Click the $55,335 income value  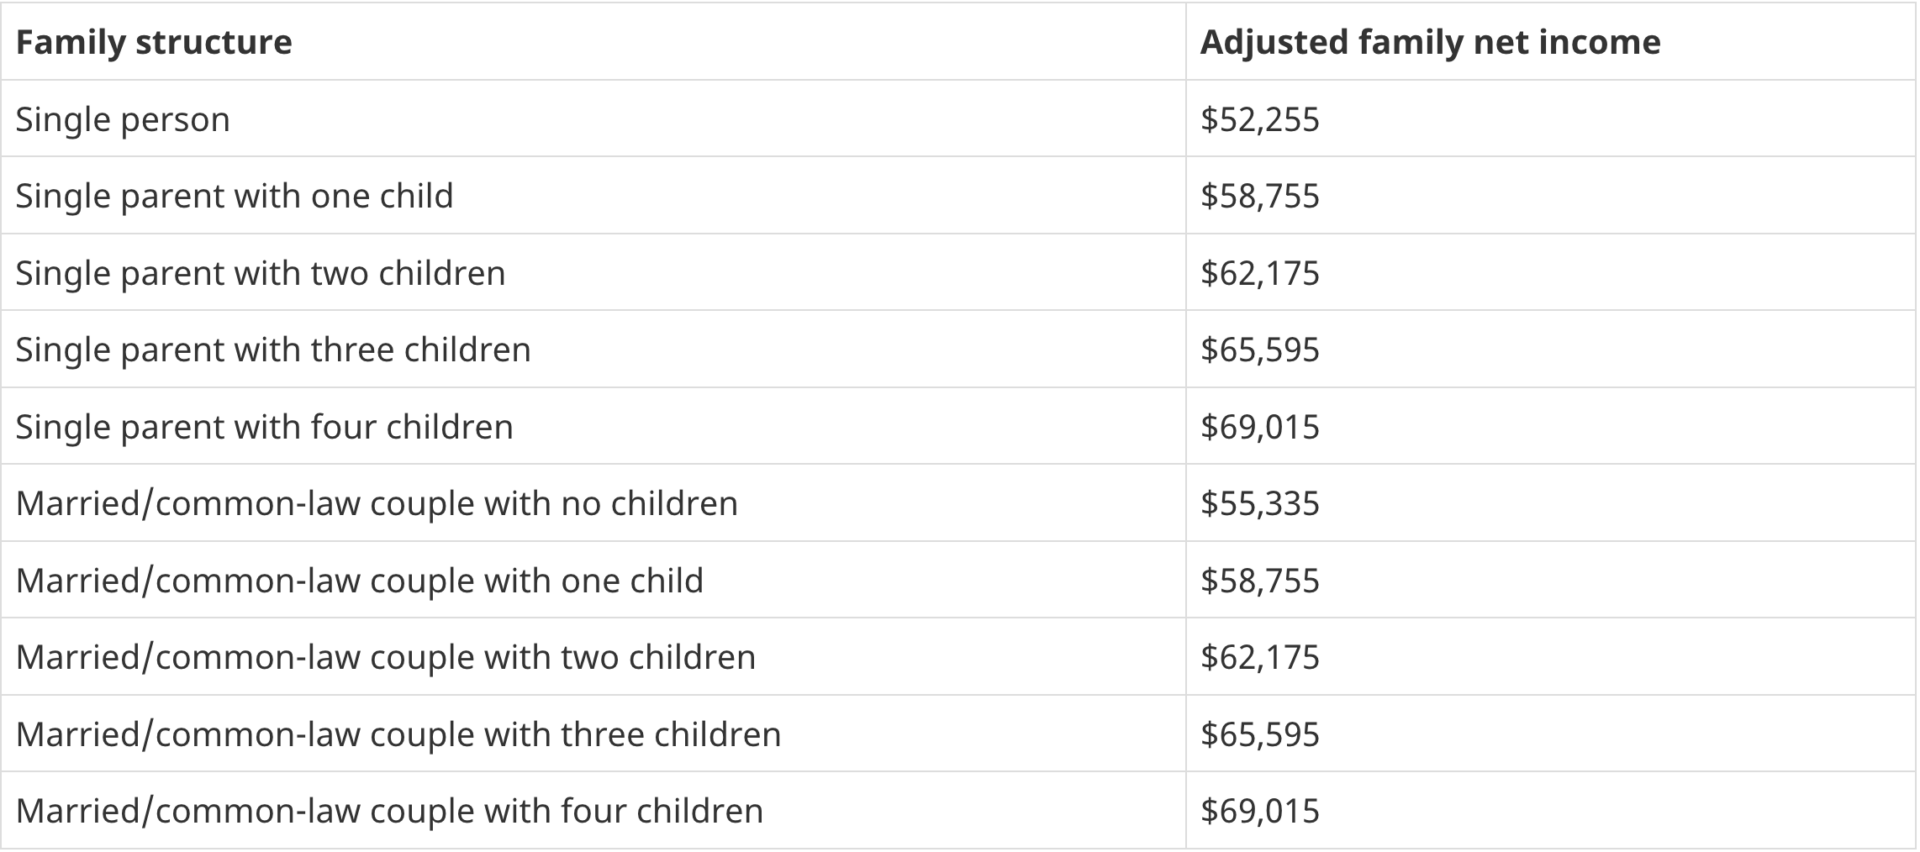tap(1260, 503)
